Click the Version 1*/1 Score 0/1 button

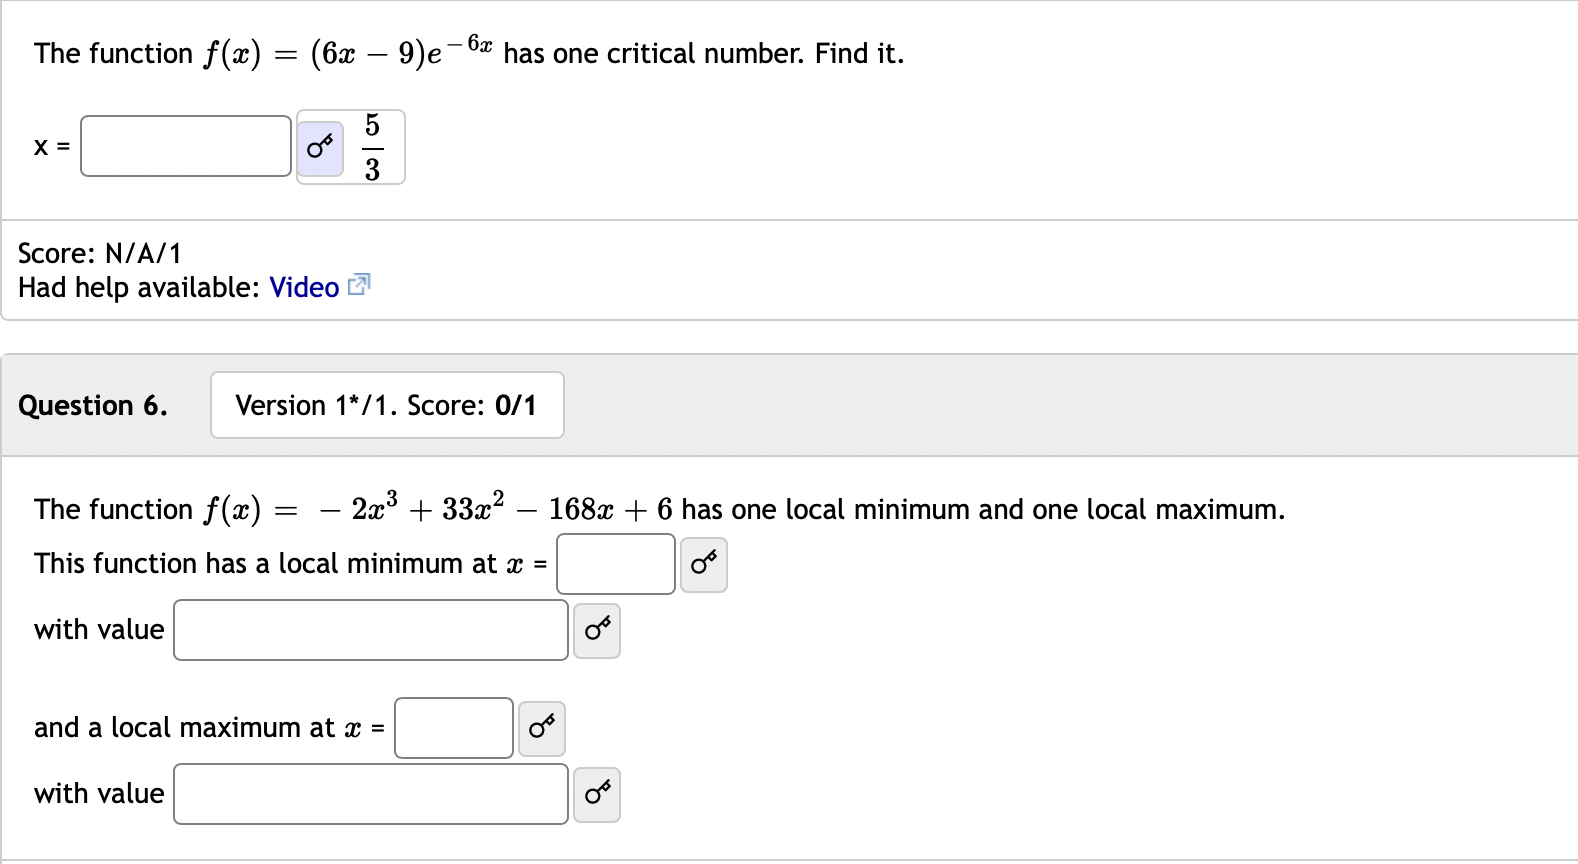[x=387, y=405]
